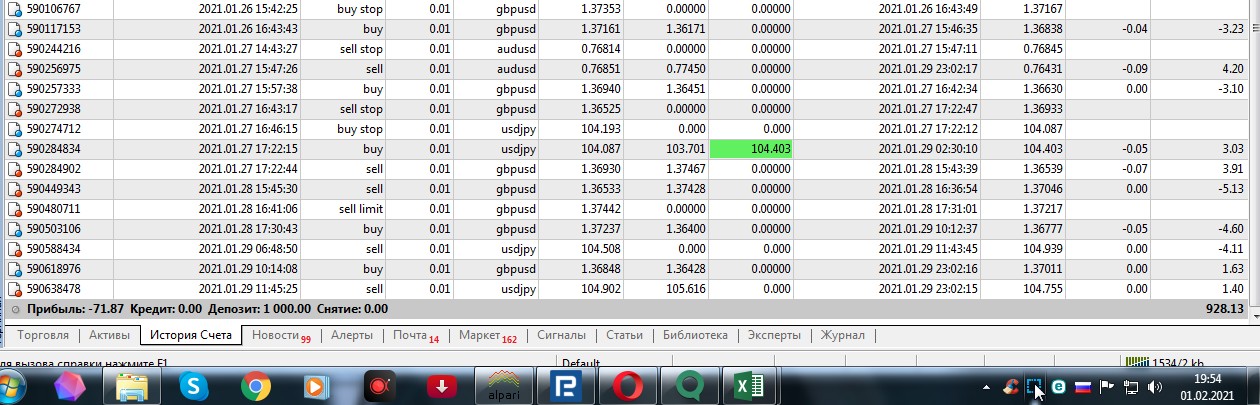The width and height of the screenshot is (1260, 405).
Task: Switch to the Торговля tab
Action: [x=43, y=335]
